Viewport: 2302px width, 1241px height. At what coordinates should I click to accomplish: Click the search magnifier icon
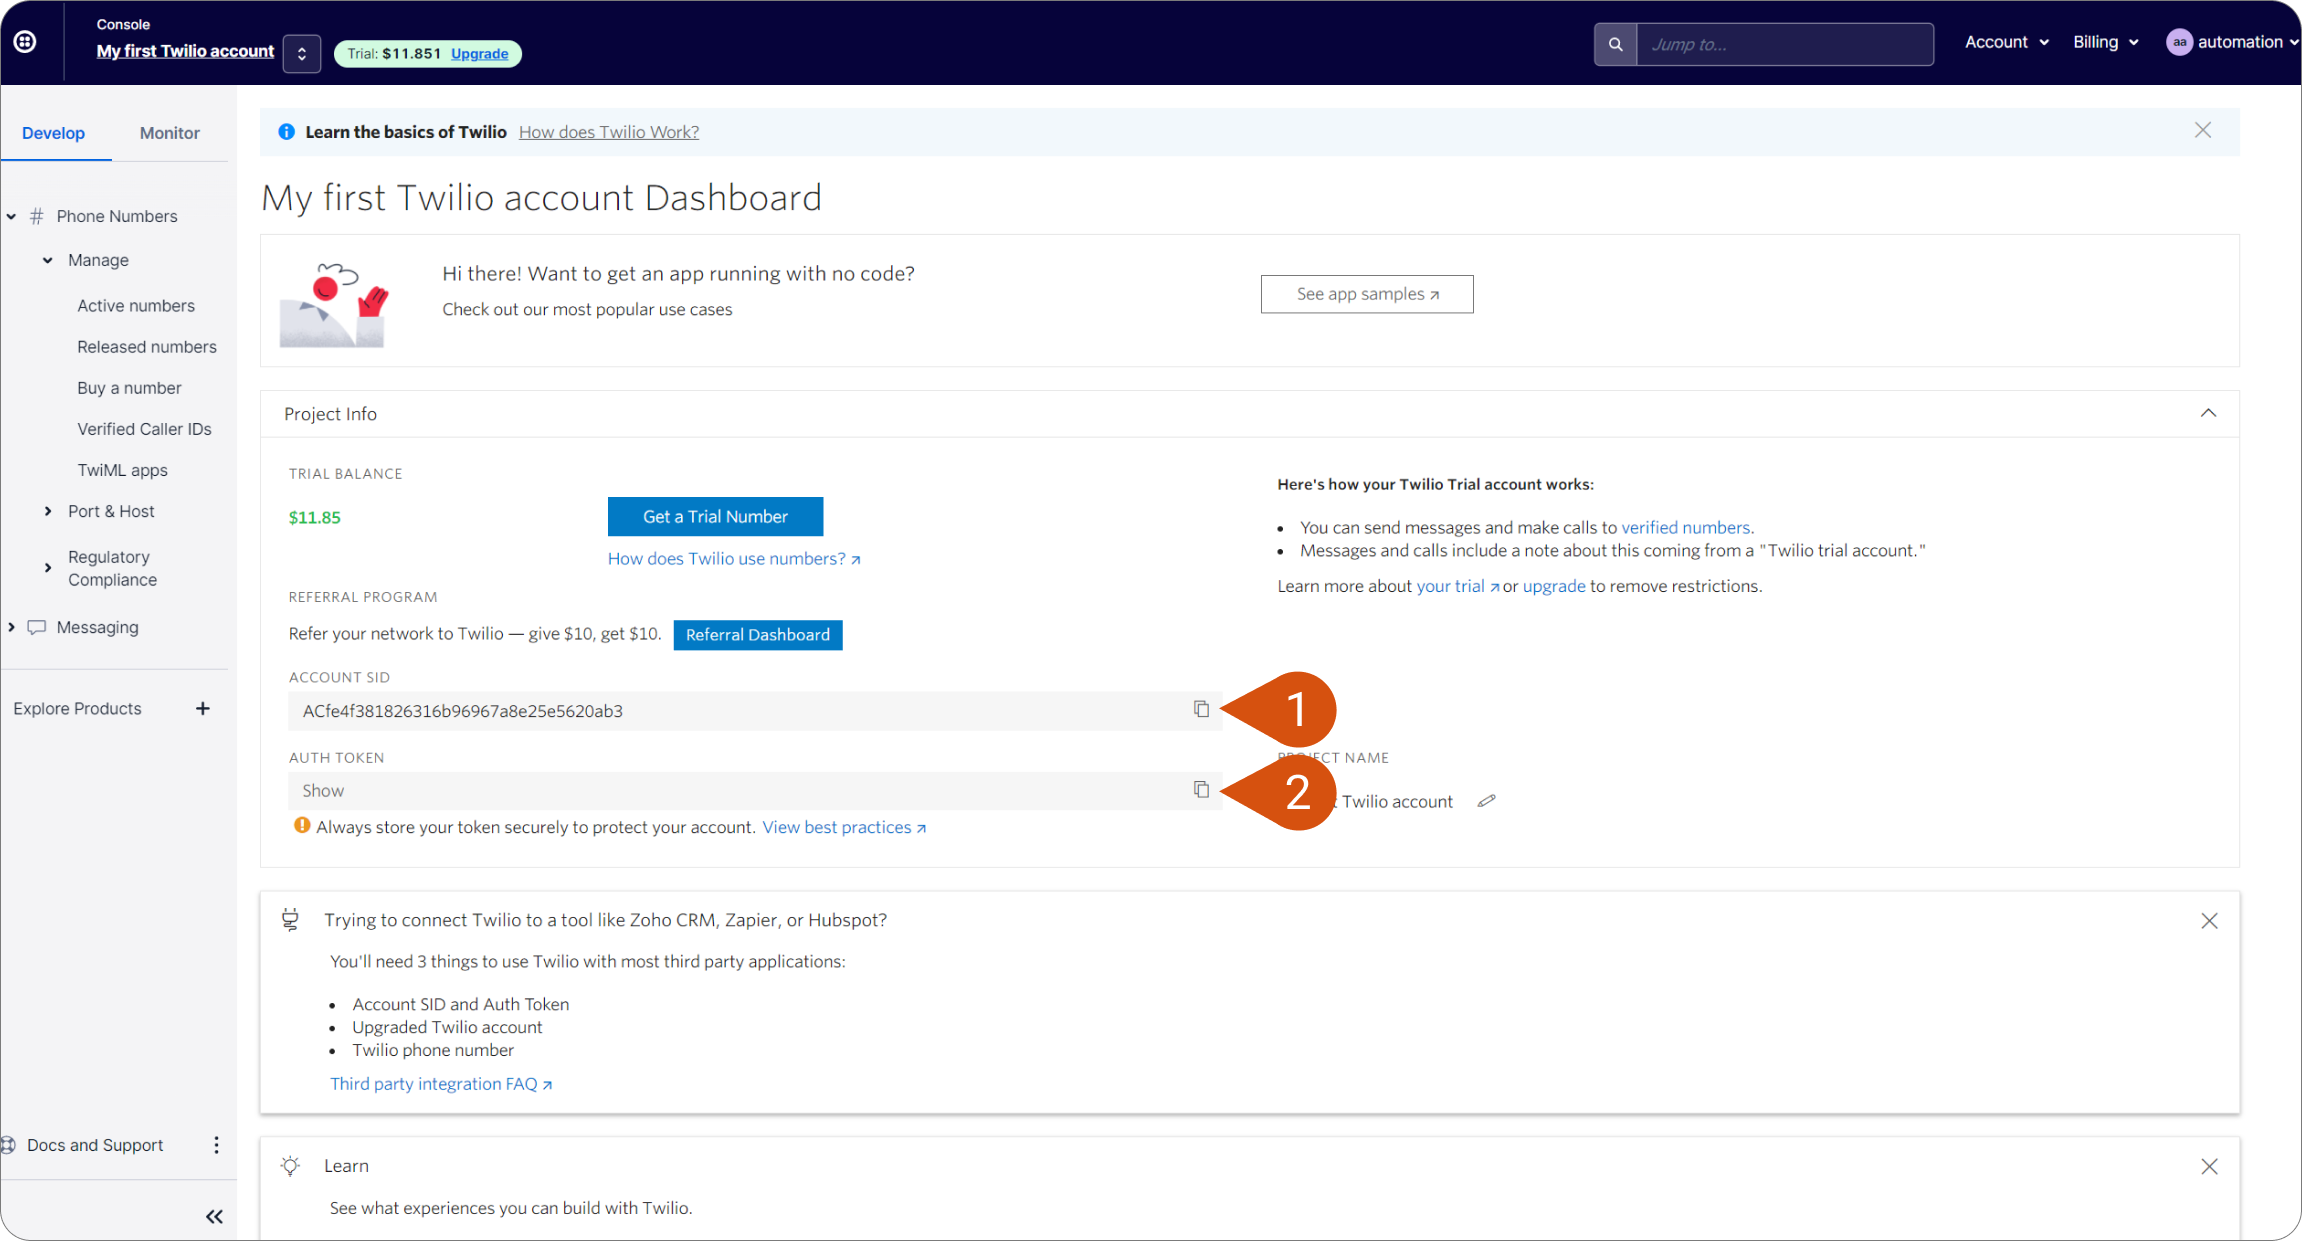point(1615,44)
